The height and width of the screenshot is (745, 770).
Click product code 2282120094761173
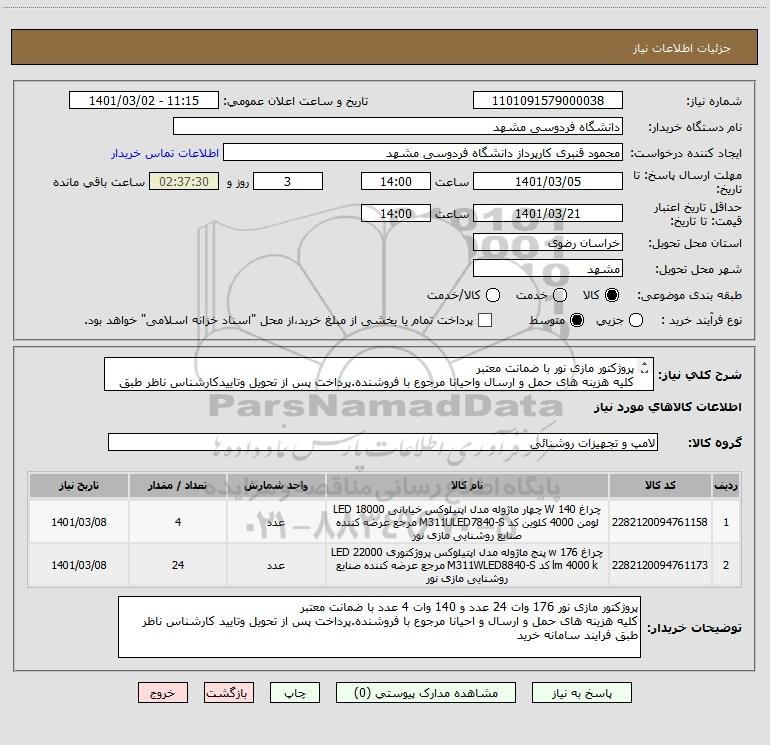point(660,565)
